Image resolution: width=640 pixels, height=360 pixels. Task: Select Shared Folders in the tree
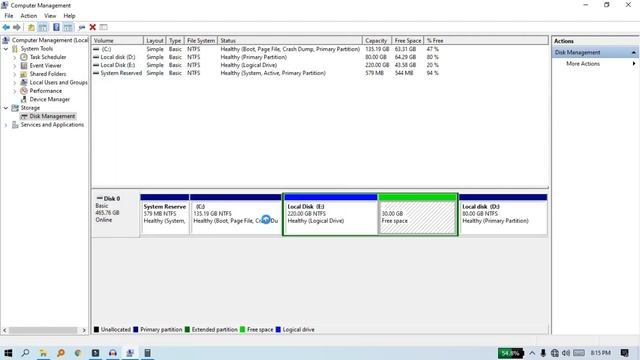(x=48, y=74)
